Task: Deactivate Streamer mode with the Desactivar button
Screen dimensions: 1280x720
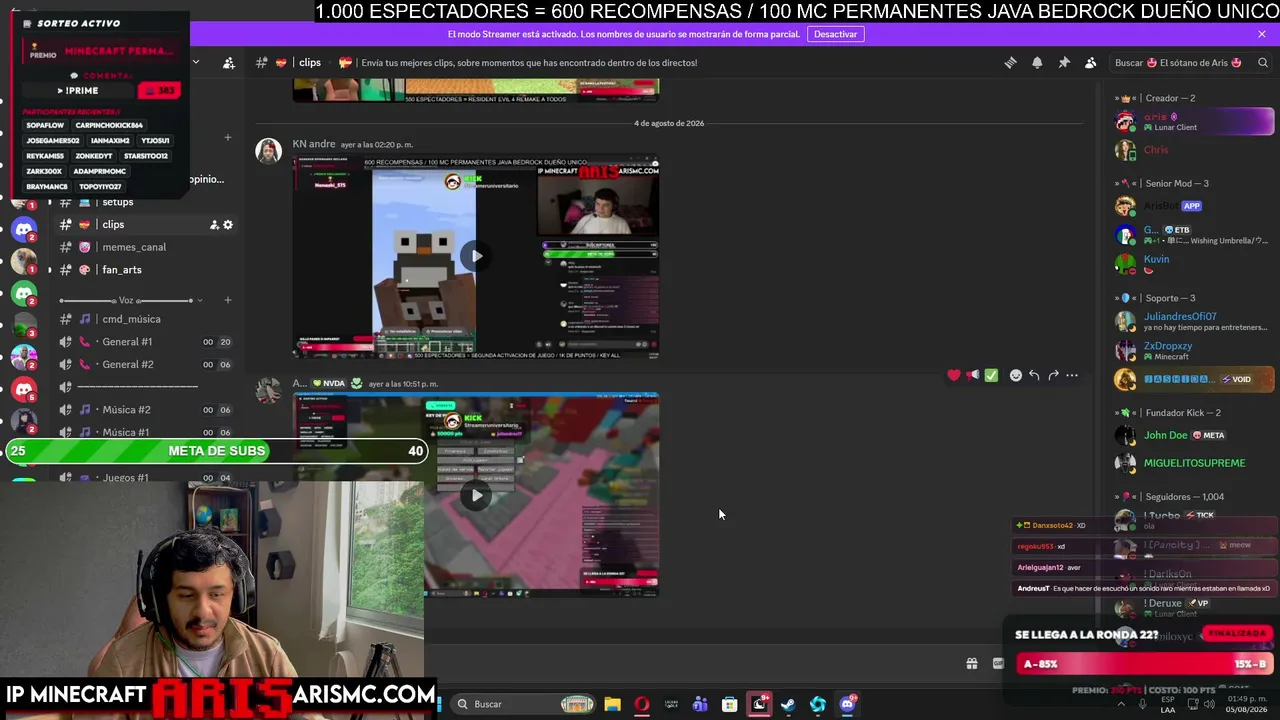Action: tap(835, 34)
